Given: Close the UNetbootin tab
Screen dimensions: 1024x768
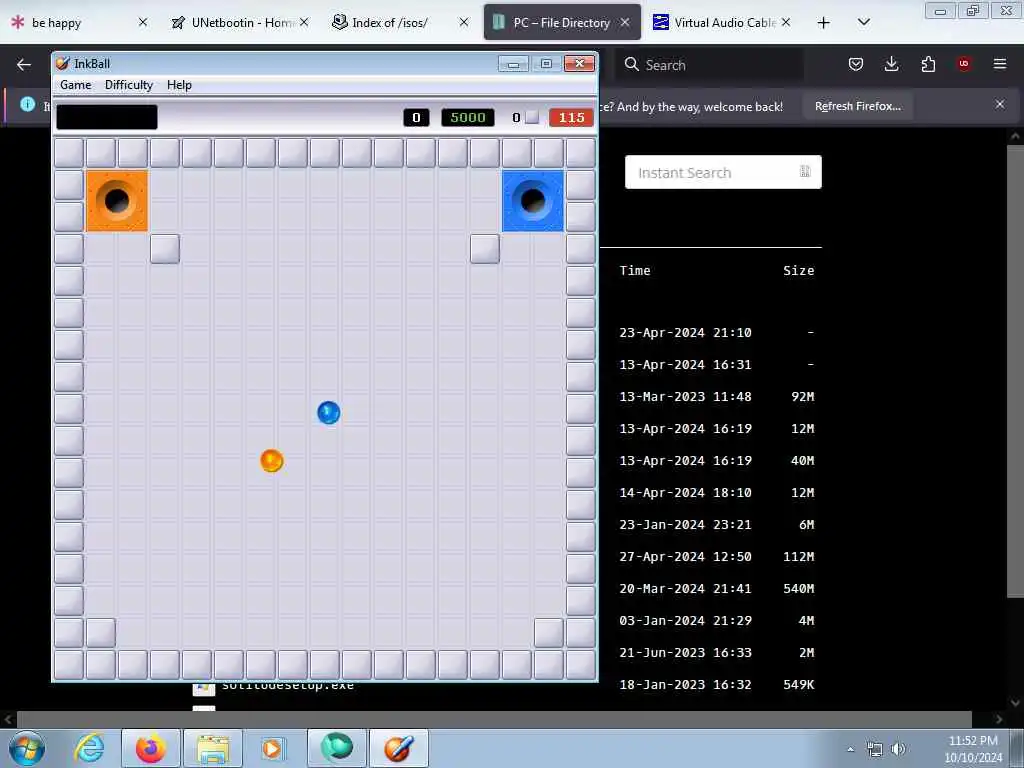Looking at the screenshot, I should [304, 23].
